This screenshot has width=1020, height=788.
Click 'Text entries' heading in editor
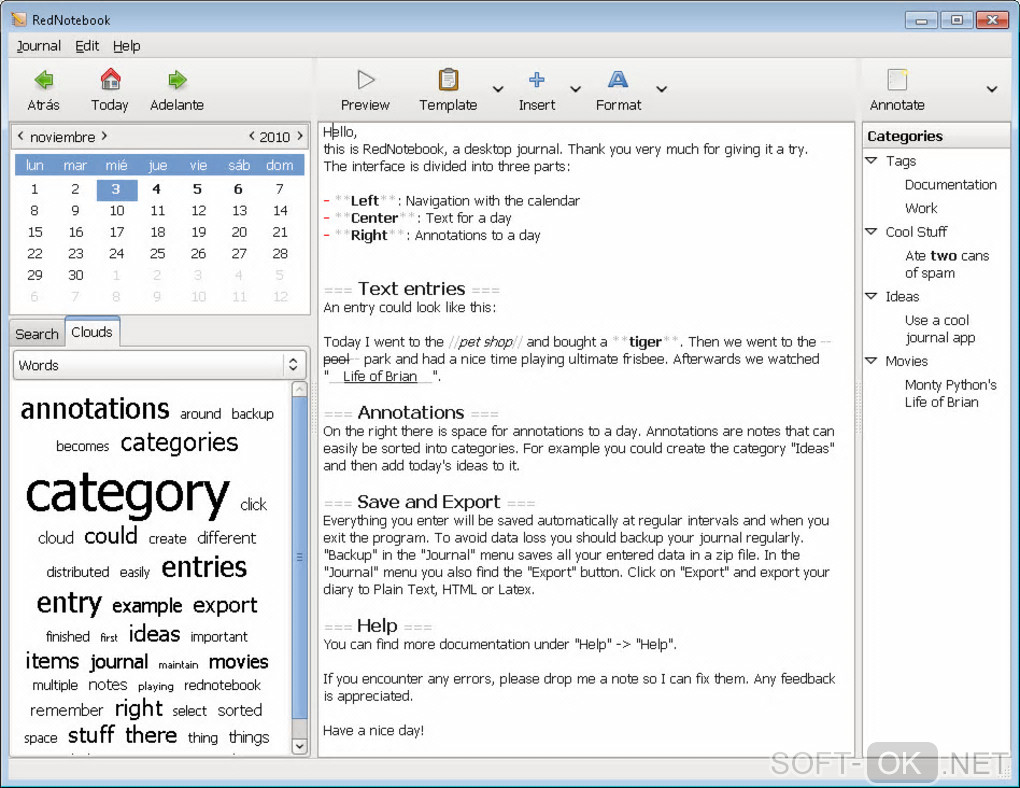click(412, 288)
